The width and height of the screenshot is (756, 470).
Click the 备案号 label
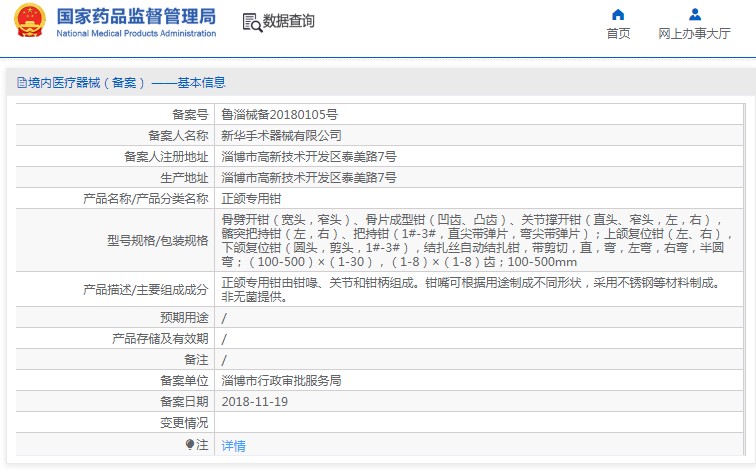190,115
